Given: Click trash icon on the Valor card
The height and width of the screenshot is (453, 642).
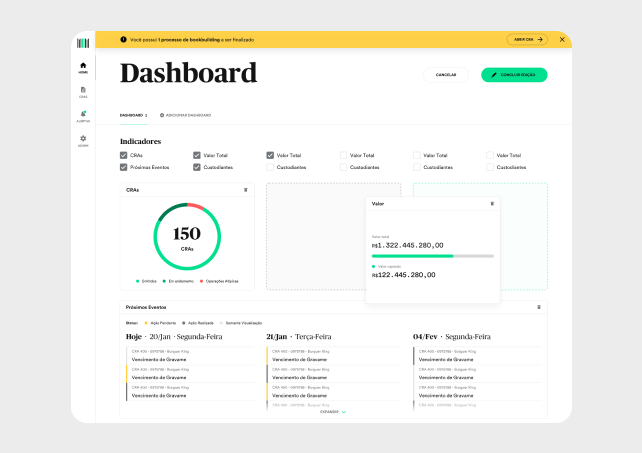Looking at the screenshot, I should coord(492,203).
